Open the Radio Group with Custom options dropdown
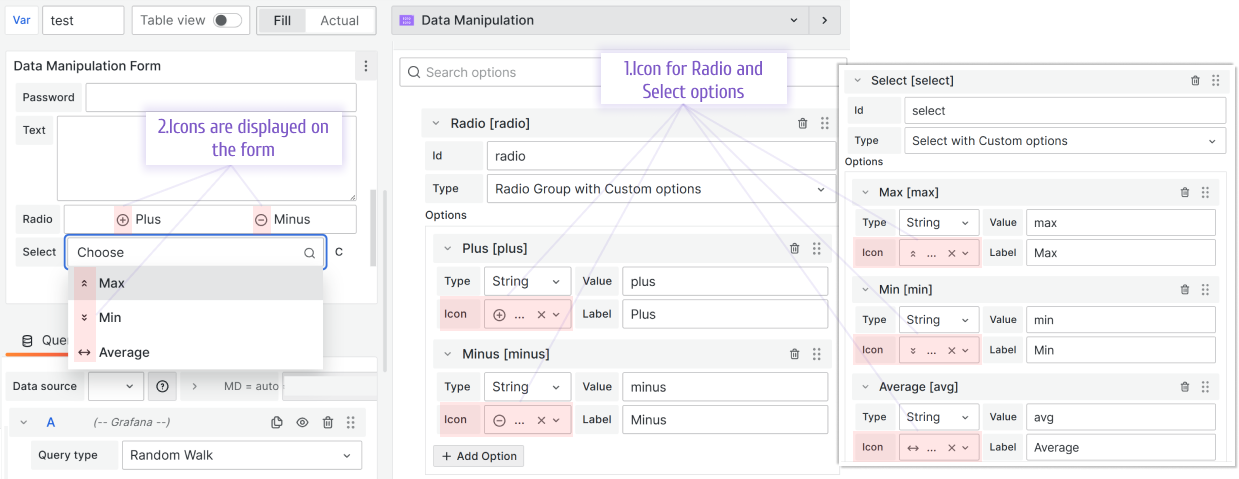The width and height of the screenshot is (1239, 479). click(660, 189)
